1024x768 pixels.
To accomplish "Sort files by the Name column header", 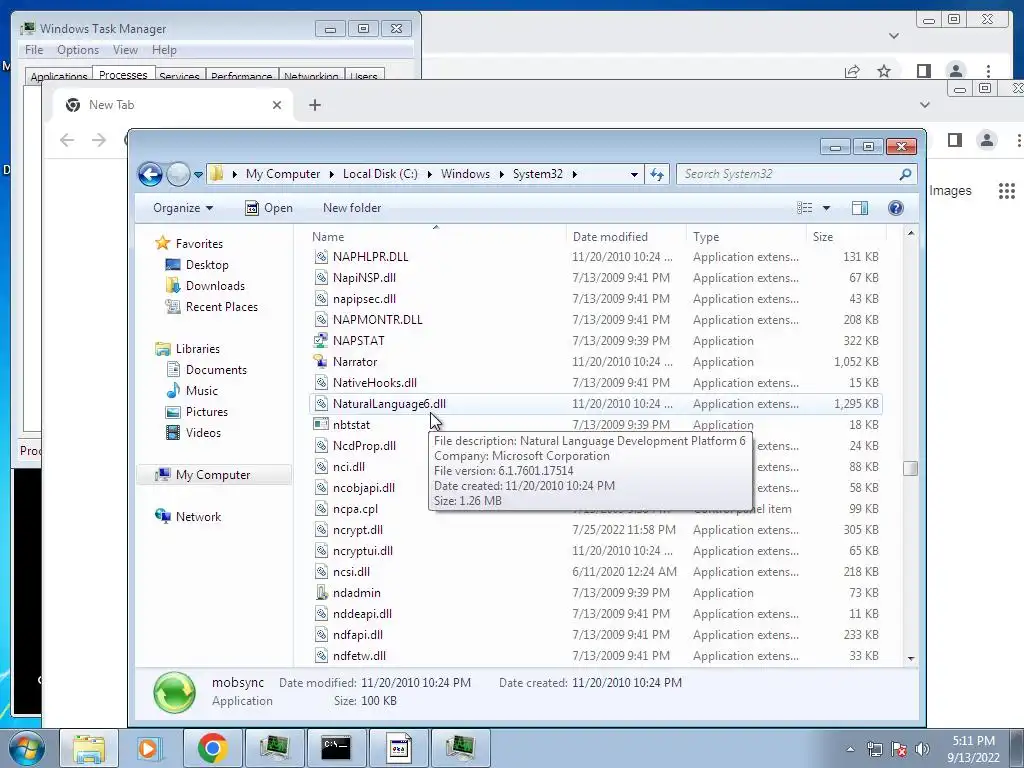I will (328, 236).
